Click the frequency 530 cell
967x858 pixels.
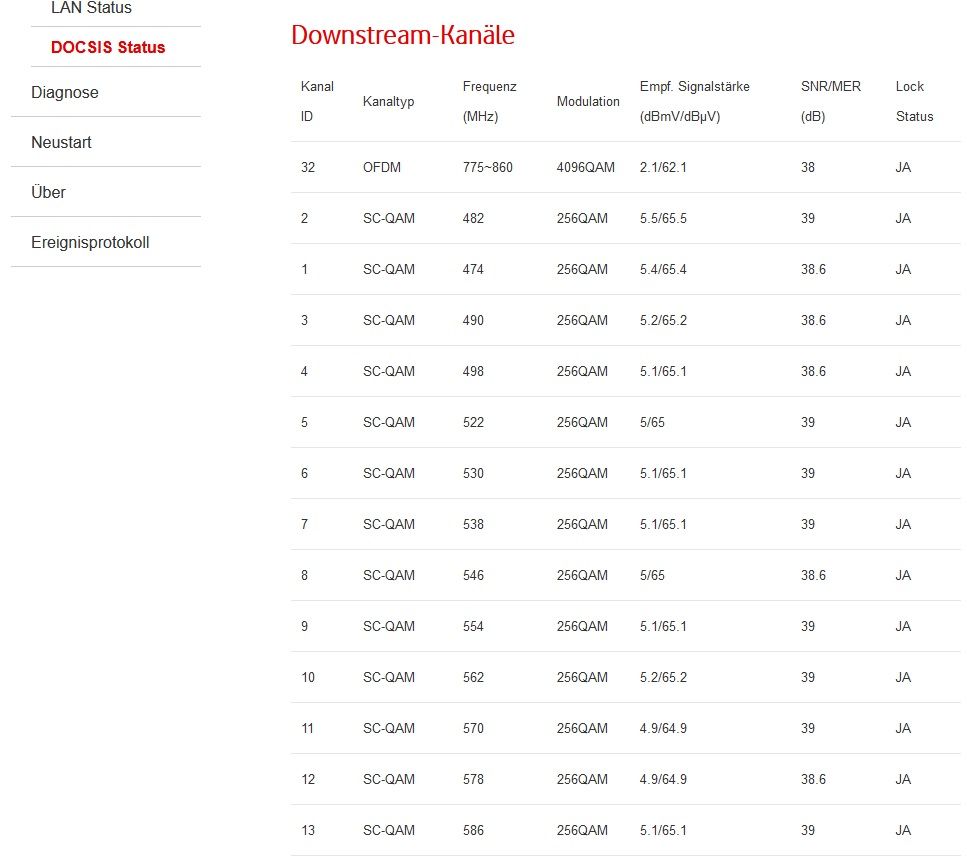pos(473,473)
